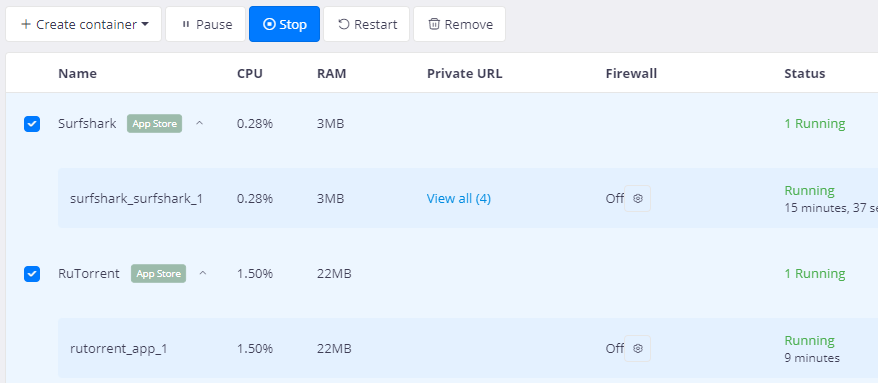Click the 9 minutes uptime text
Viewport: 878px width, 383px height.
pyautogui.click(x=812, y=358)
